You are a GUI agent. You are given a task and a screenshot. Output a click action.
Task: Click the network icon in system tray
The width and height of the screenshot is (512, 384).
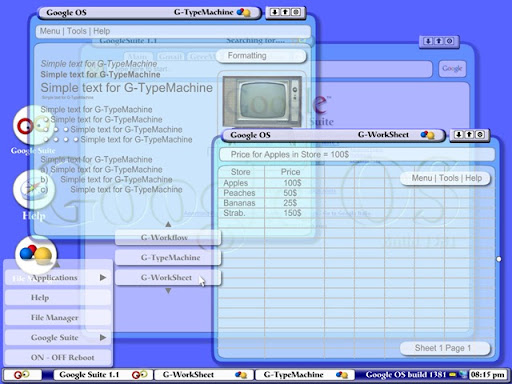(463, 374)
